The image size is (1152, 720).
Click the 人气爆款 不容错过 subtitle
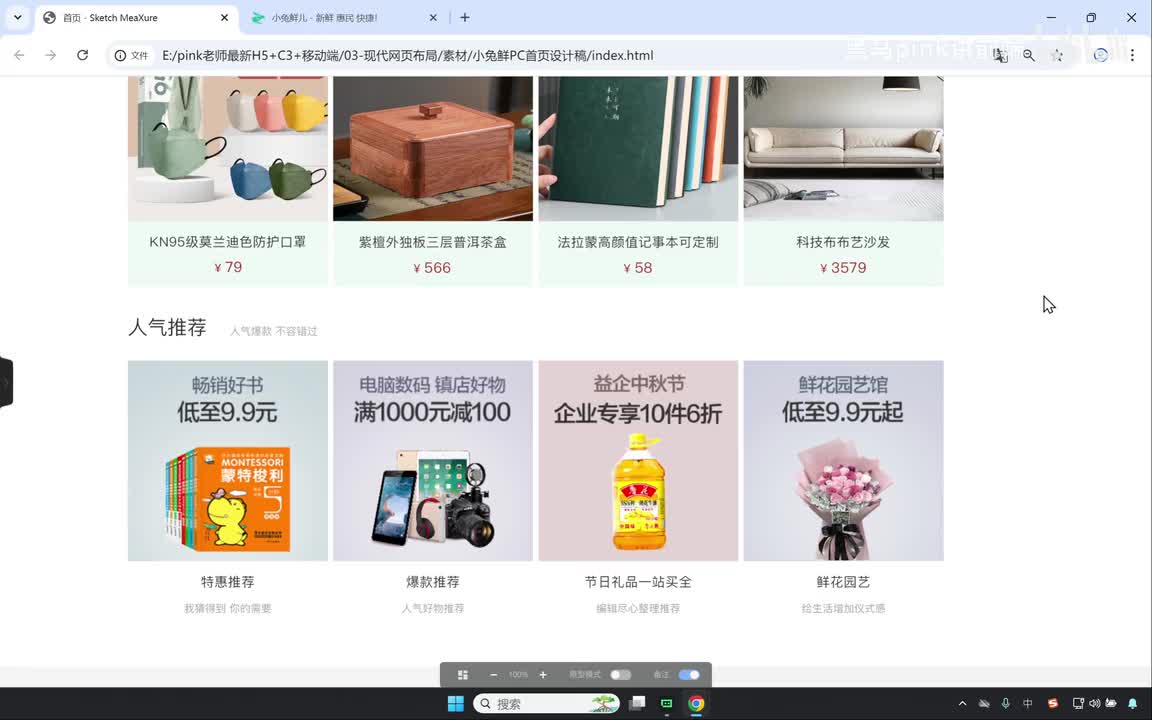pyautogui.click(x=273, y=331)
